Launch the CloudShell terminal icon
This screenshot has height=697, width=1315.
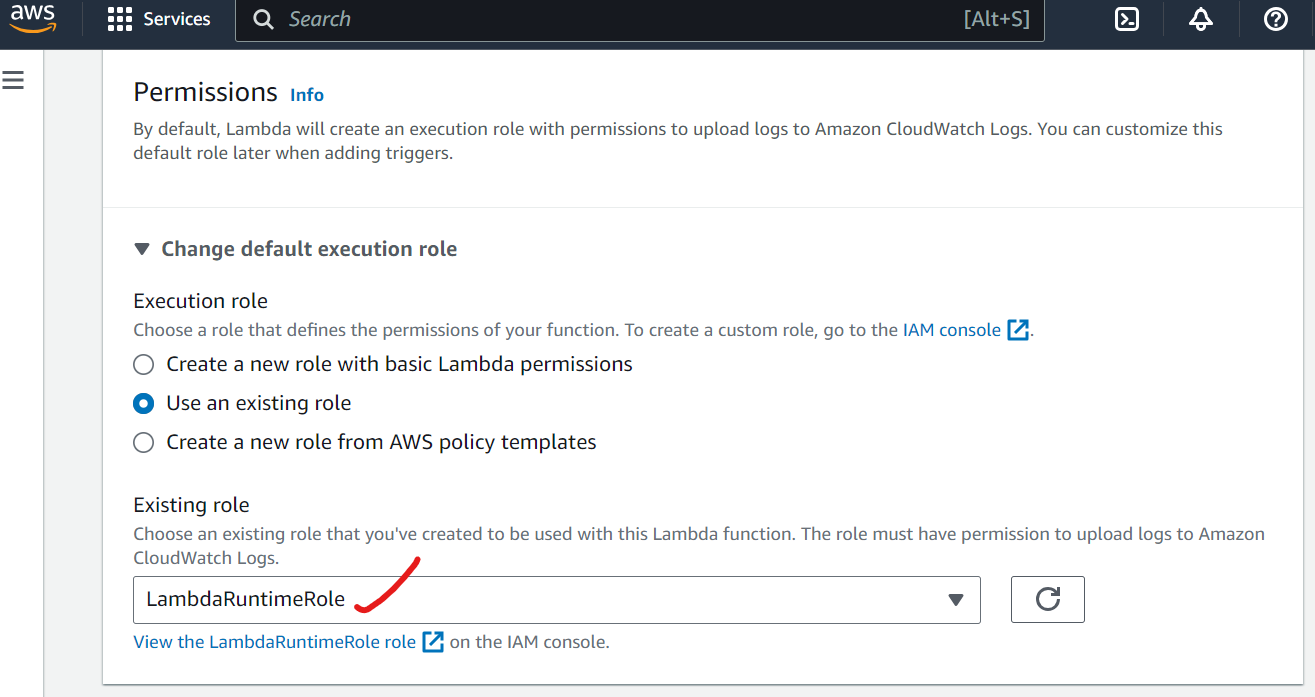pos(1127,19)
